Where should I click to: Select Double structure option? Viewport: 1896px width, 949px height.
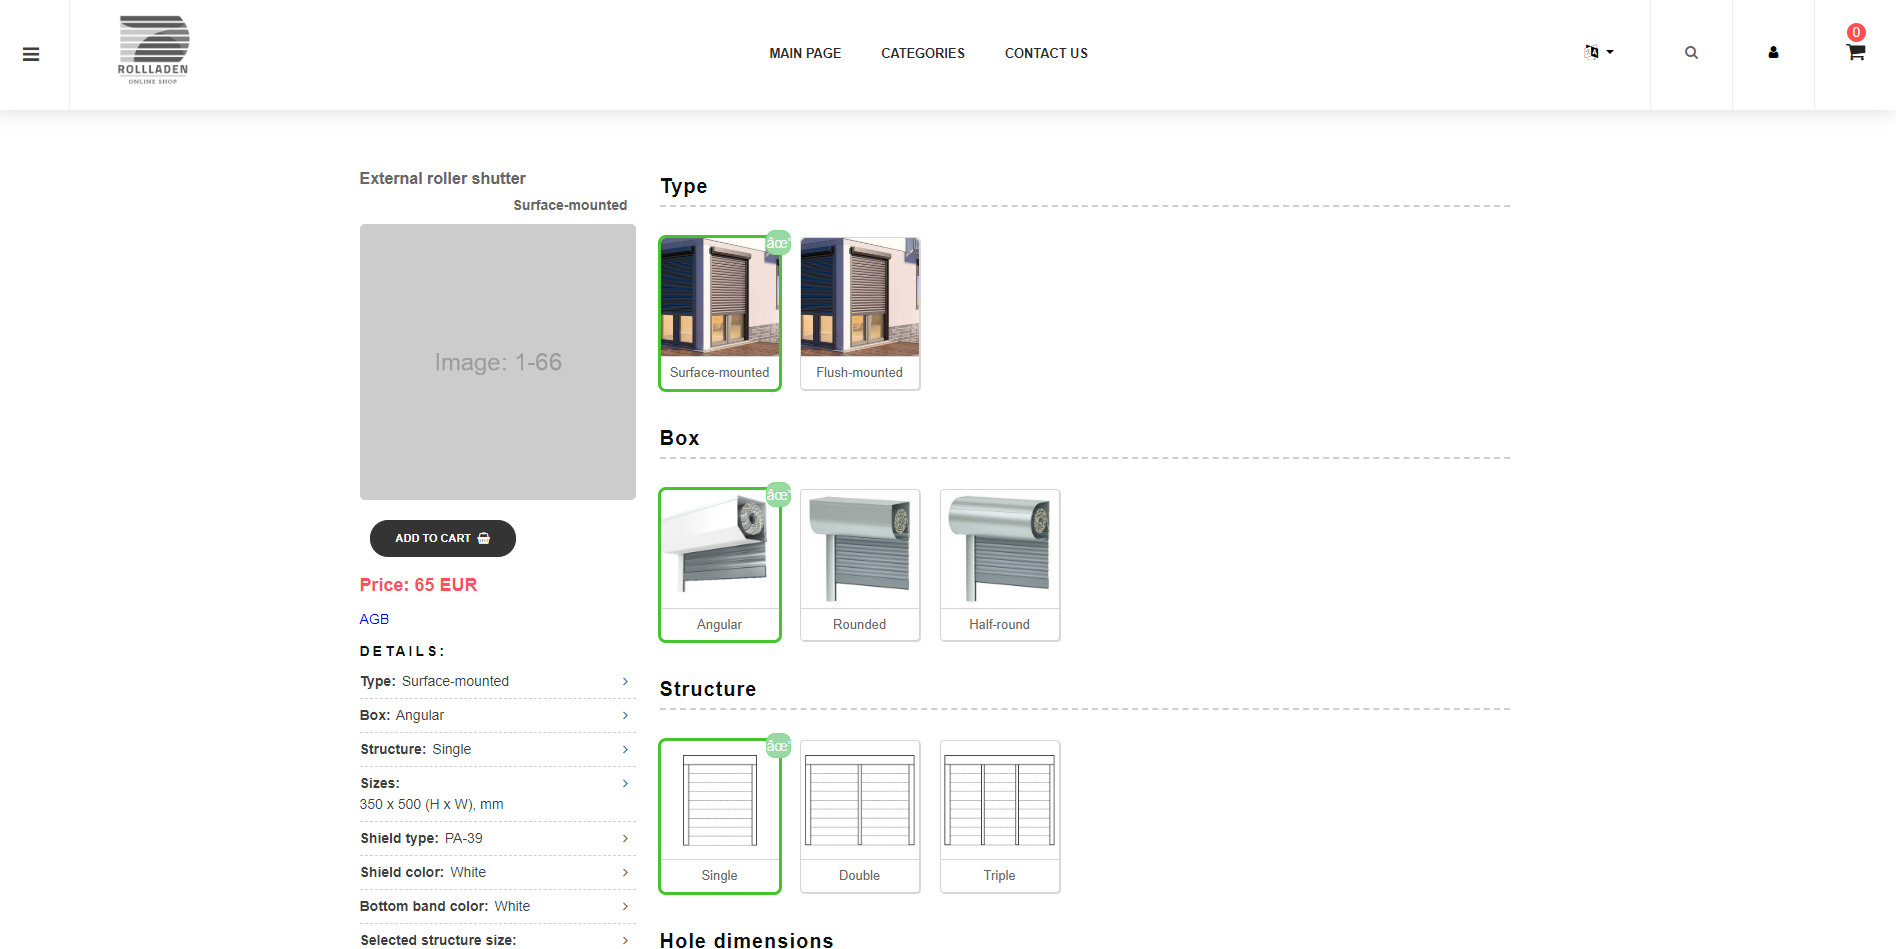point(859,816)
